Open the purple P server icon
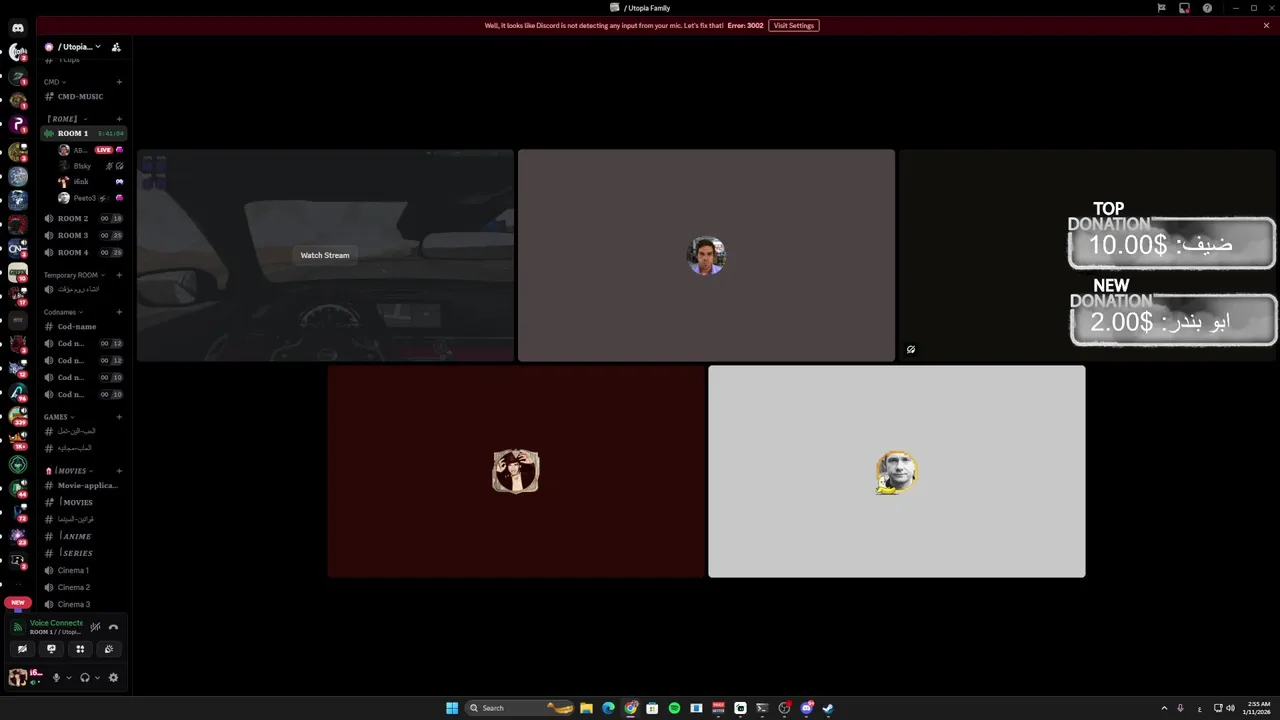 pos(18,125)
